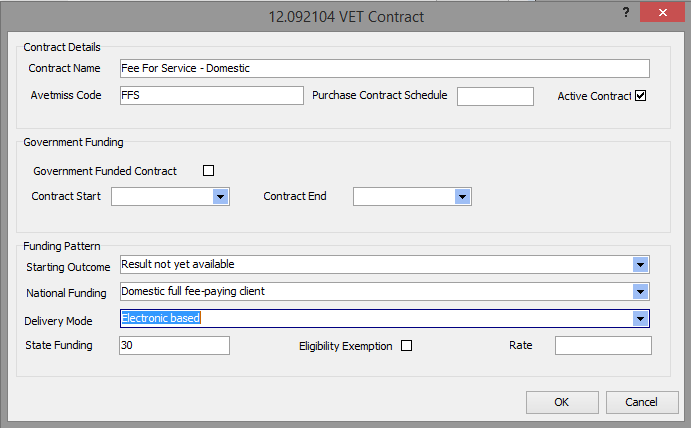Click into the Contract Name field

384,68
